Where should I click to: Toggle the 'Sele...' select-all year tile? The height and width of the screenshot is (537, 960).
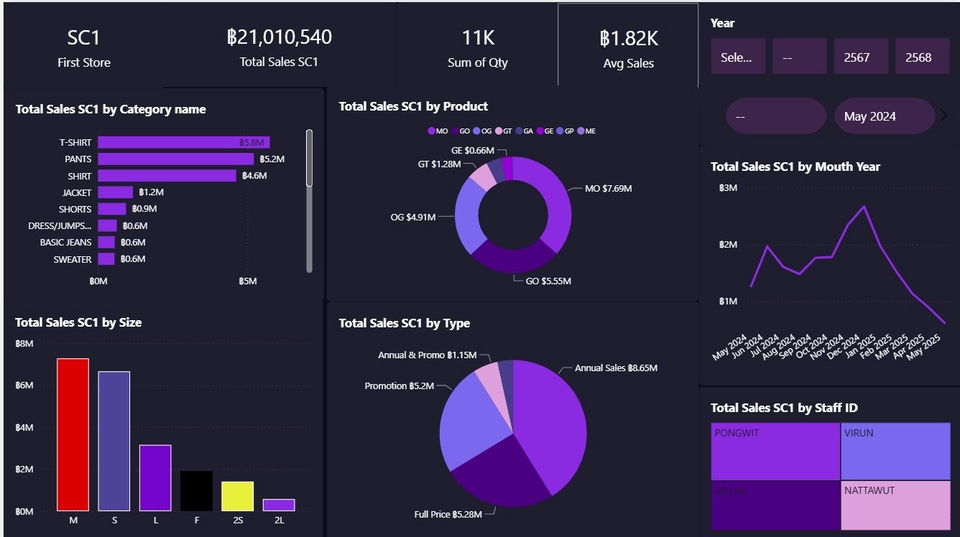[738, 57]
